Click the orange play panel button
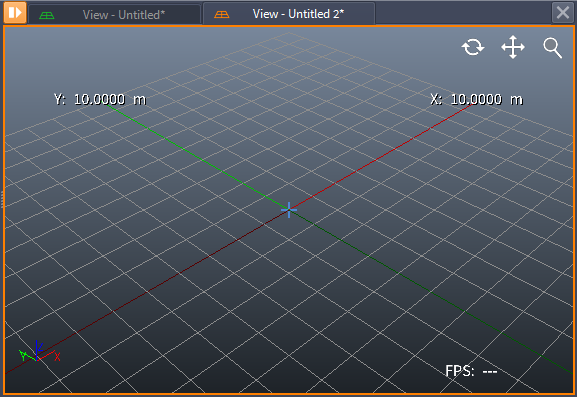This screenshot has width=577, height=397. pyautogui.click(x=15, y=13)
